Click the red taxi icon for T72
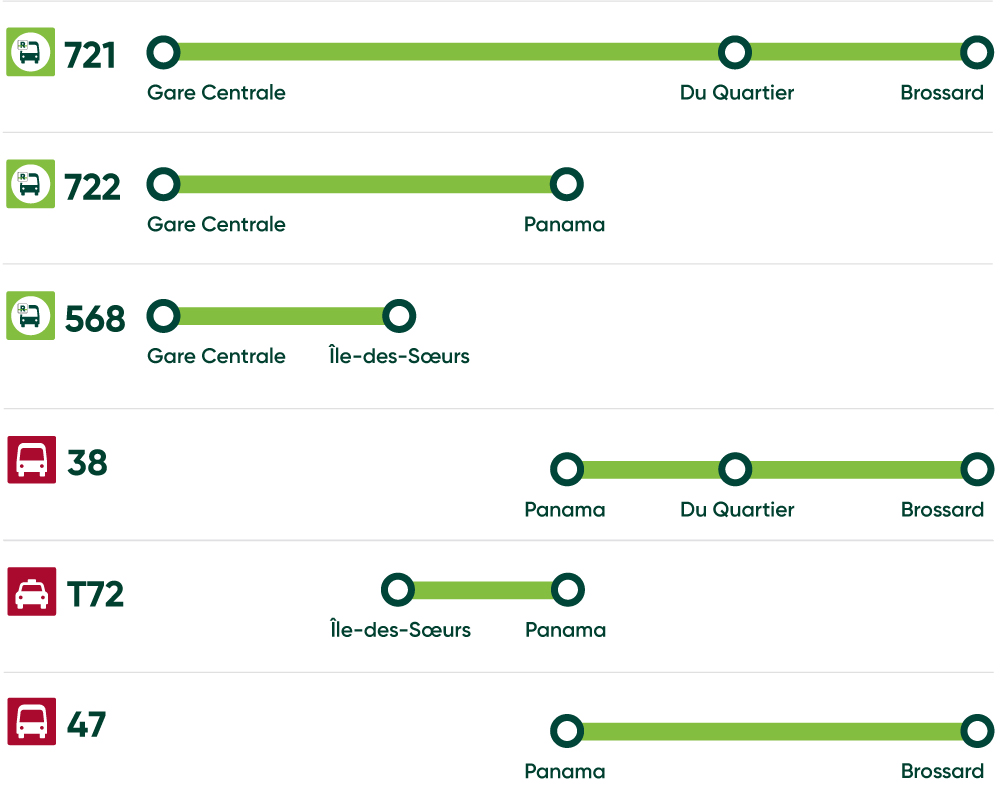This screenshot has width=1000, height=806. click(x=32, y=591)
